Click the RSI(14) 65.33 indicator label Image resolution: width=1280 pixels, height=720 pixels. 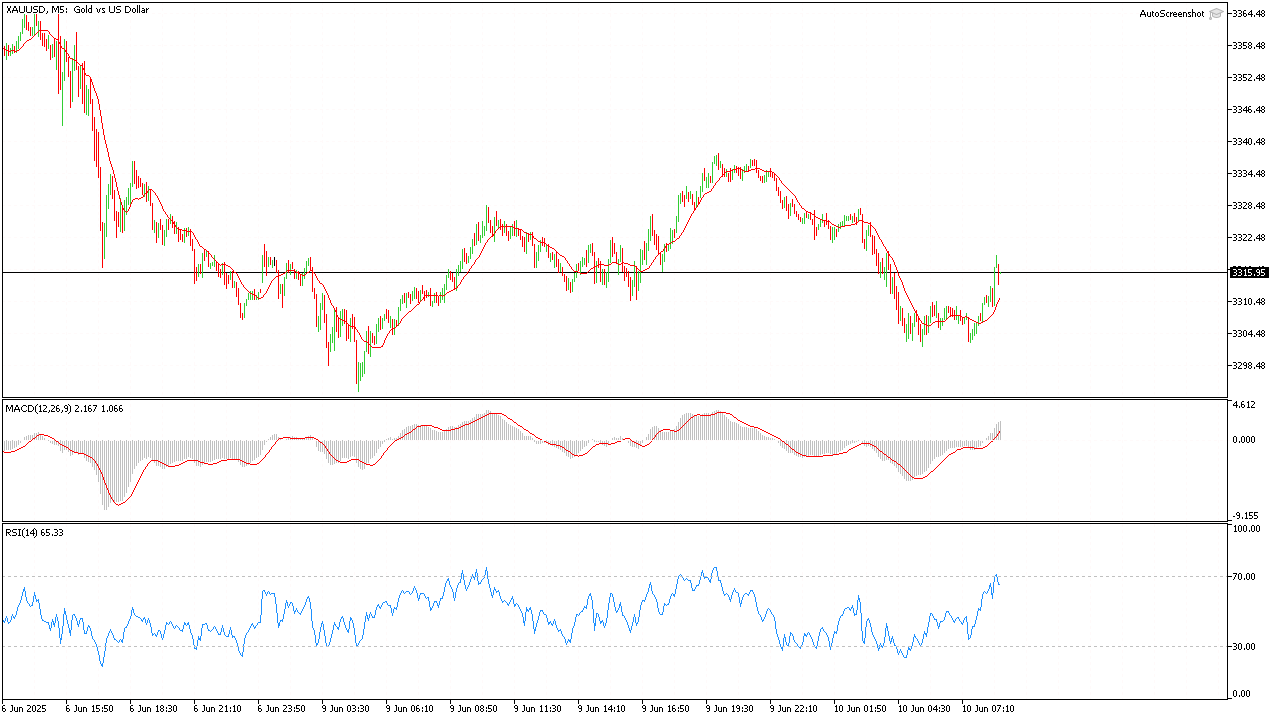point(35,532)
